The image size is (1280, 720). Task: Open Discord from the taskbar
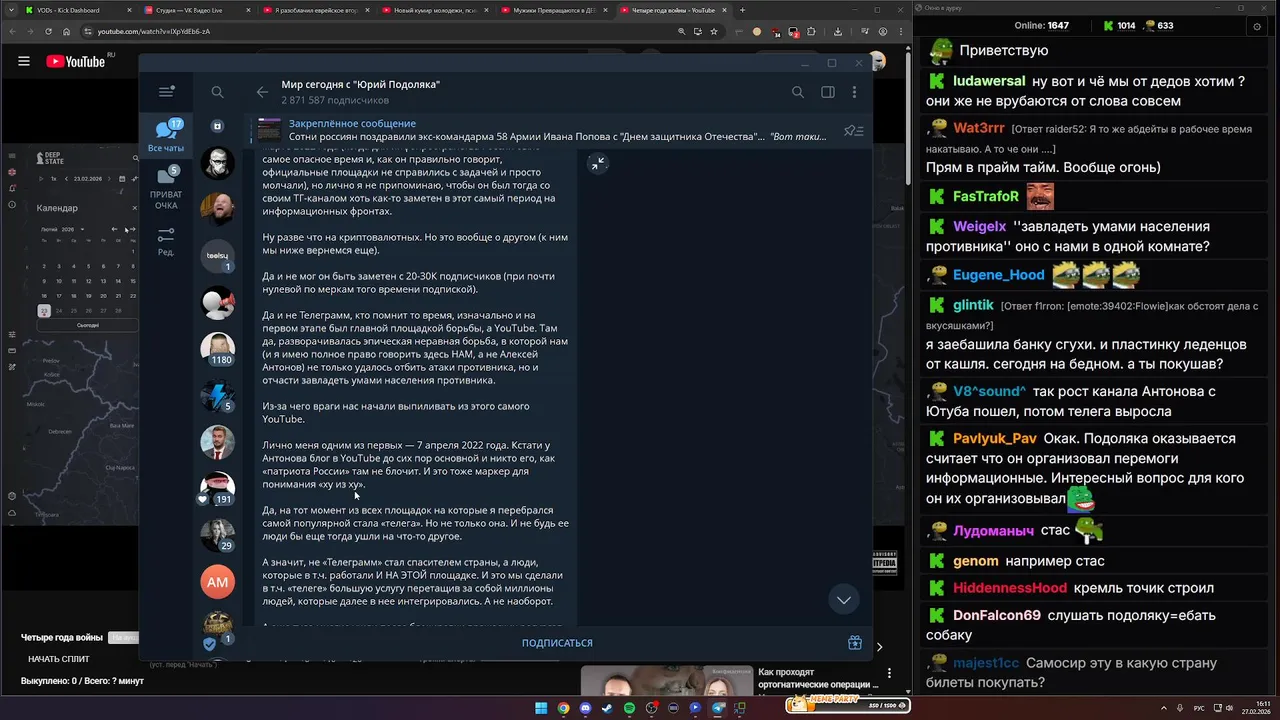(x=585, y=708)
